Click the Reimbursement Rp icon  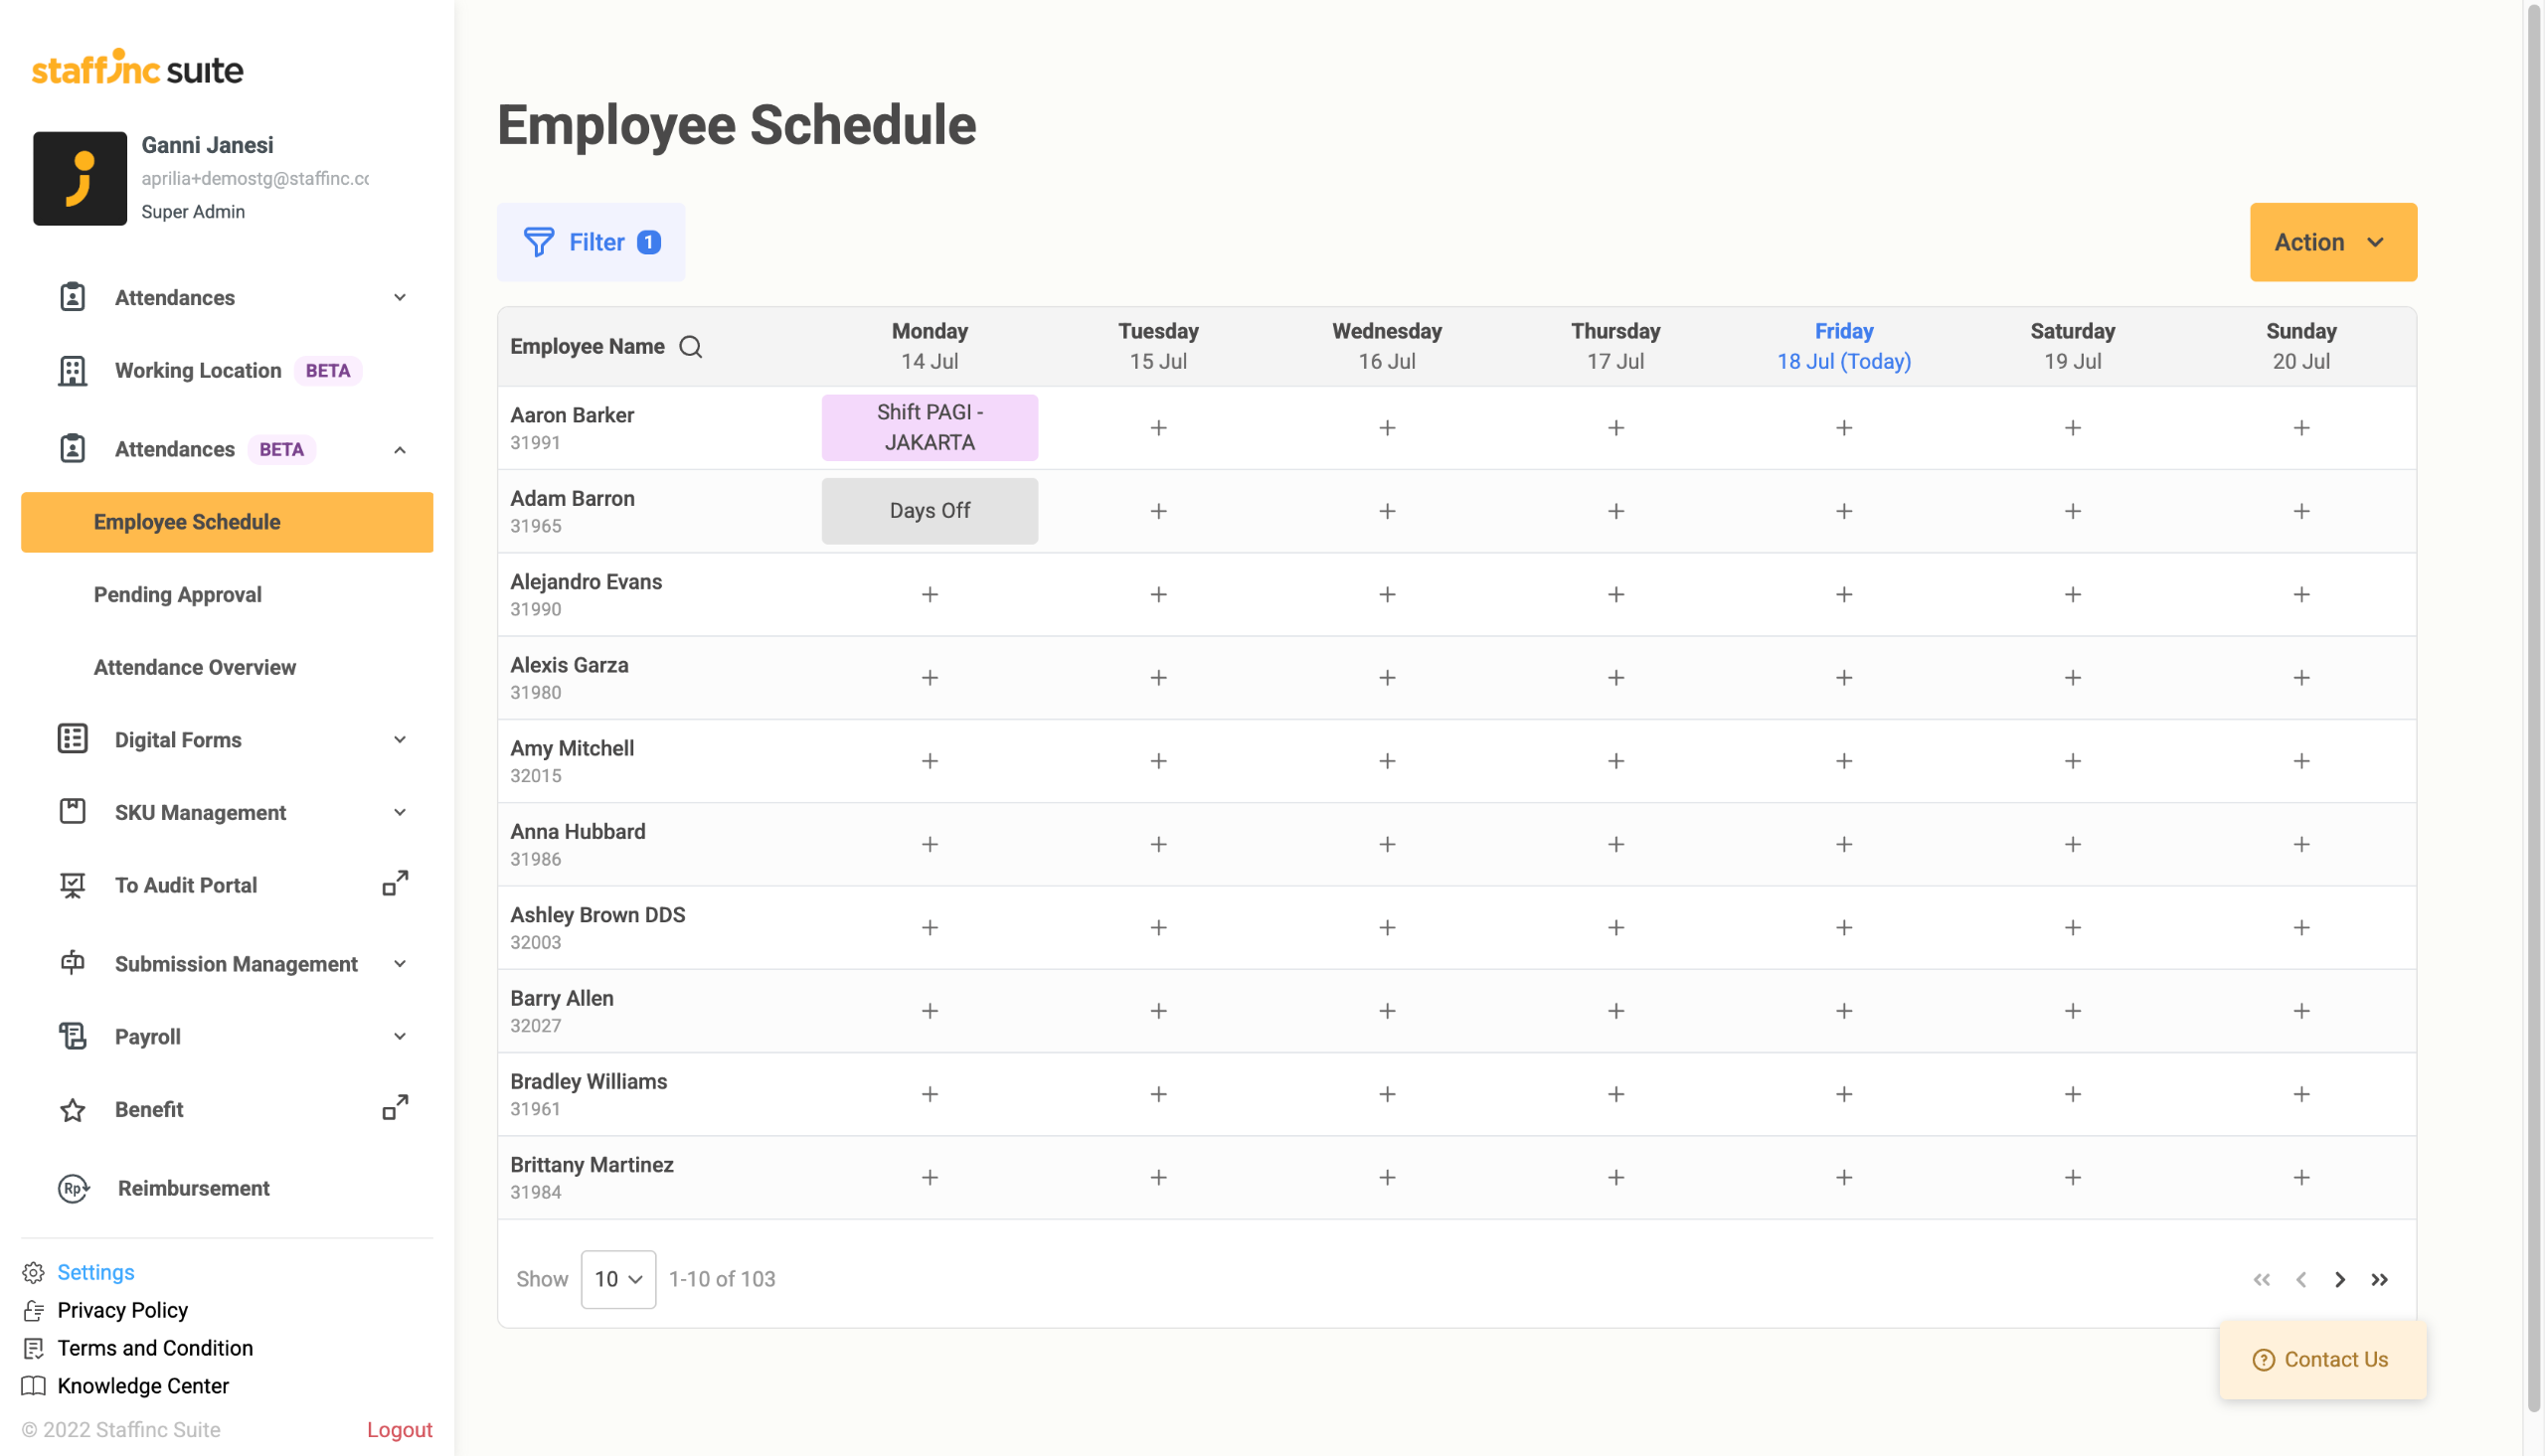coord(73,1188)
